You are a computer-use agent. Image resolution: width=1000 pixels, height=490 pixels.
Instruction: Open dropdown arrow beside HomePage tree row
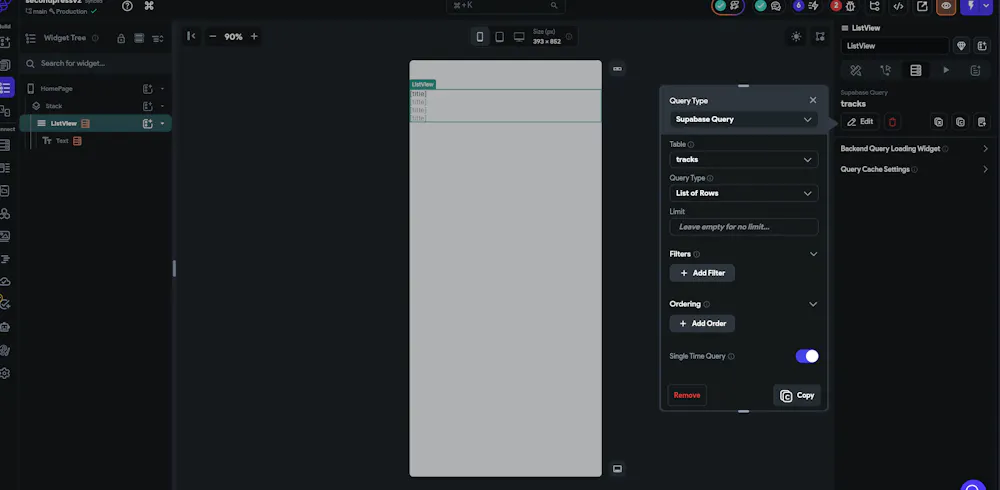[x=163, y=89]
